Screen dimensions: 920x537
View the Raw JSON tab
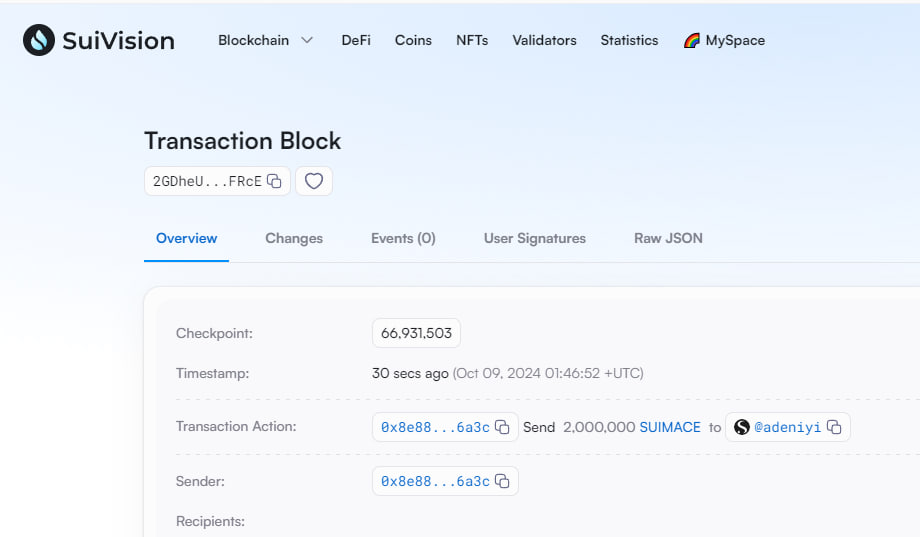[x=668, y=238]
